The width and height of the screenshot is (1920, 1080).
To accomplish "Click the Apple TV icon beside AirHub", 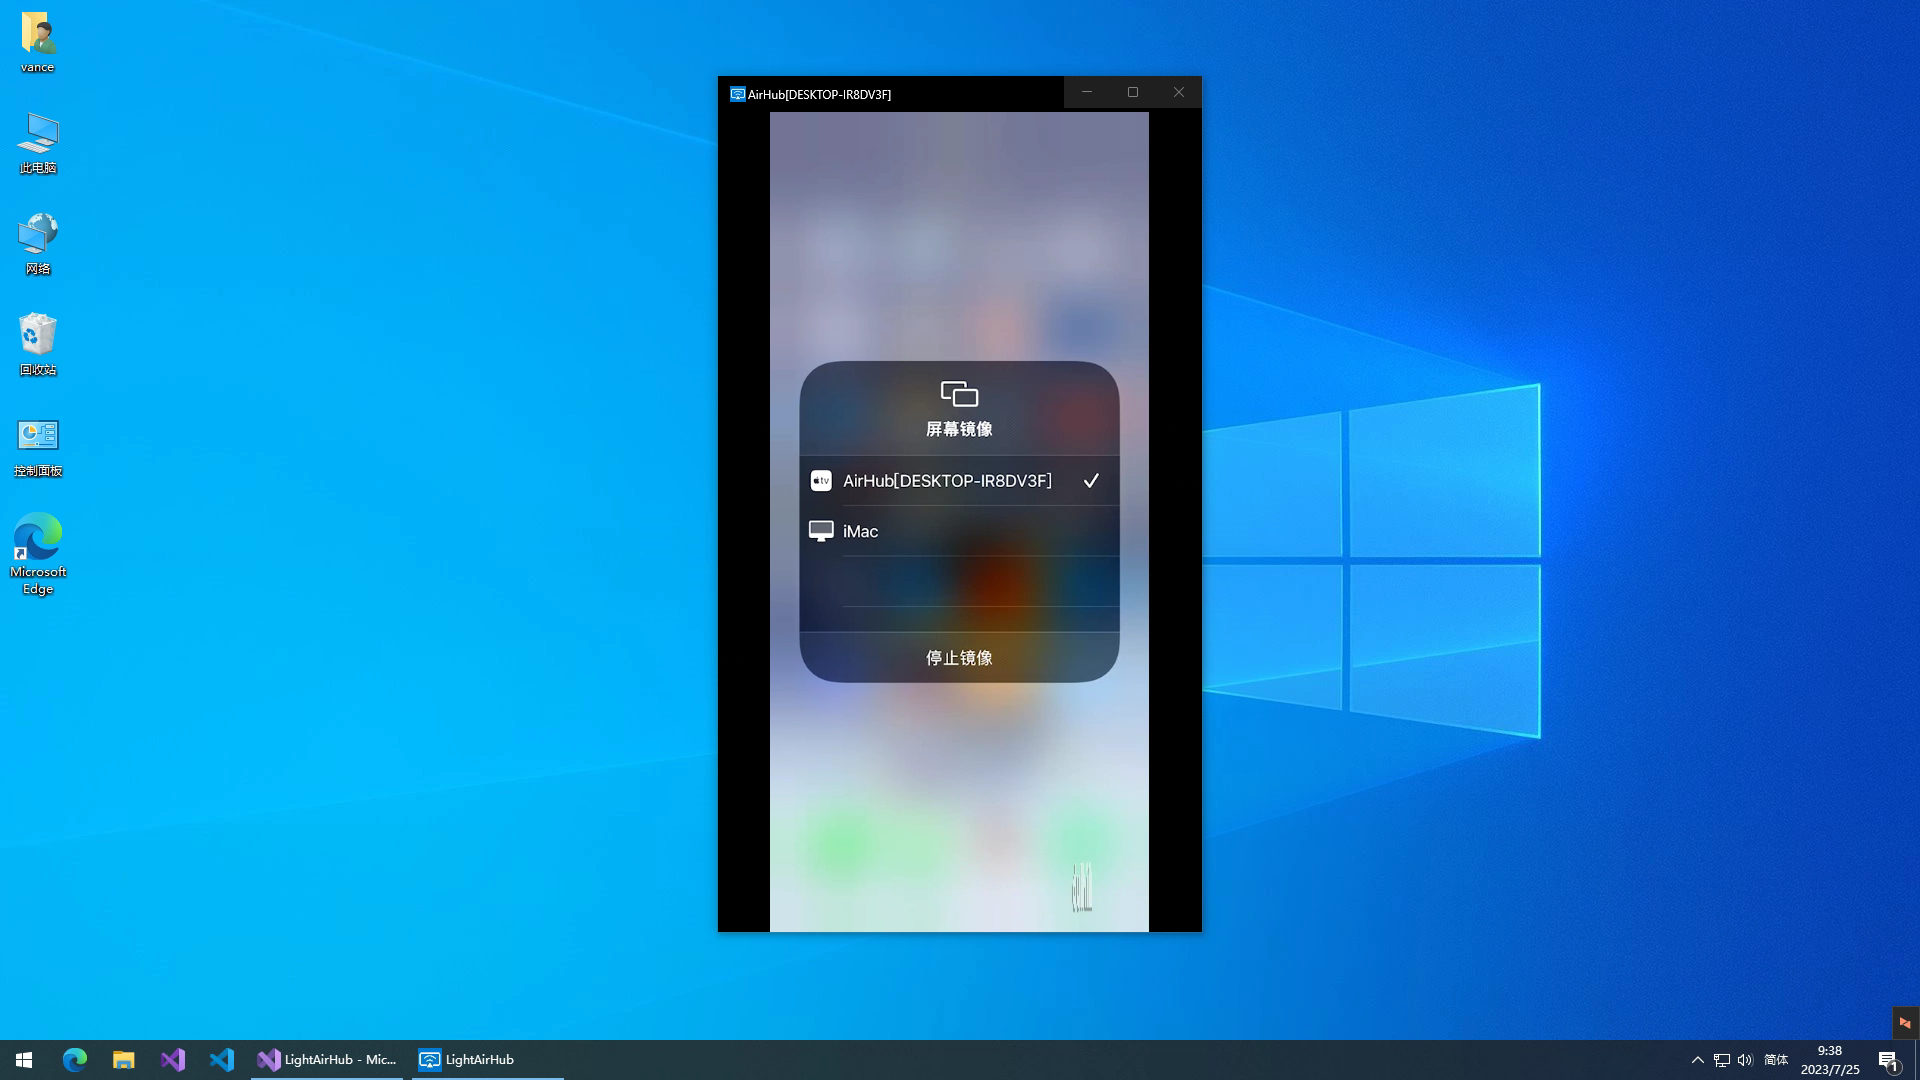I will [821, 481].
